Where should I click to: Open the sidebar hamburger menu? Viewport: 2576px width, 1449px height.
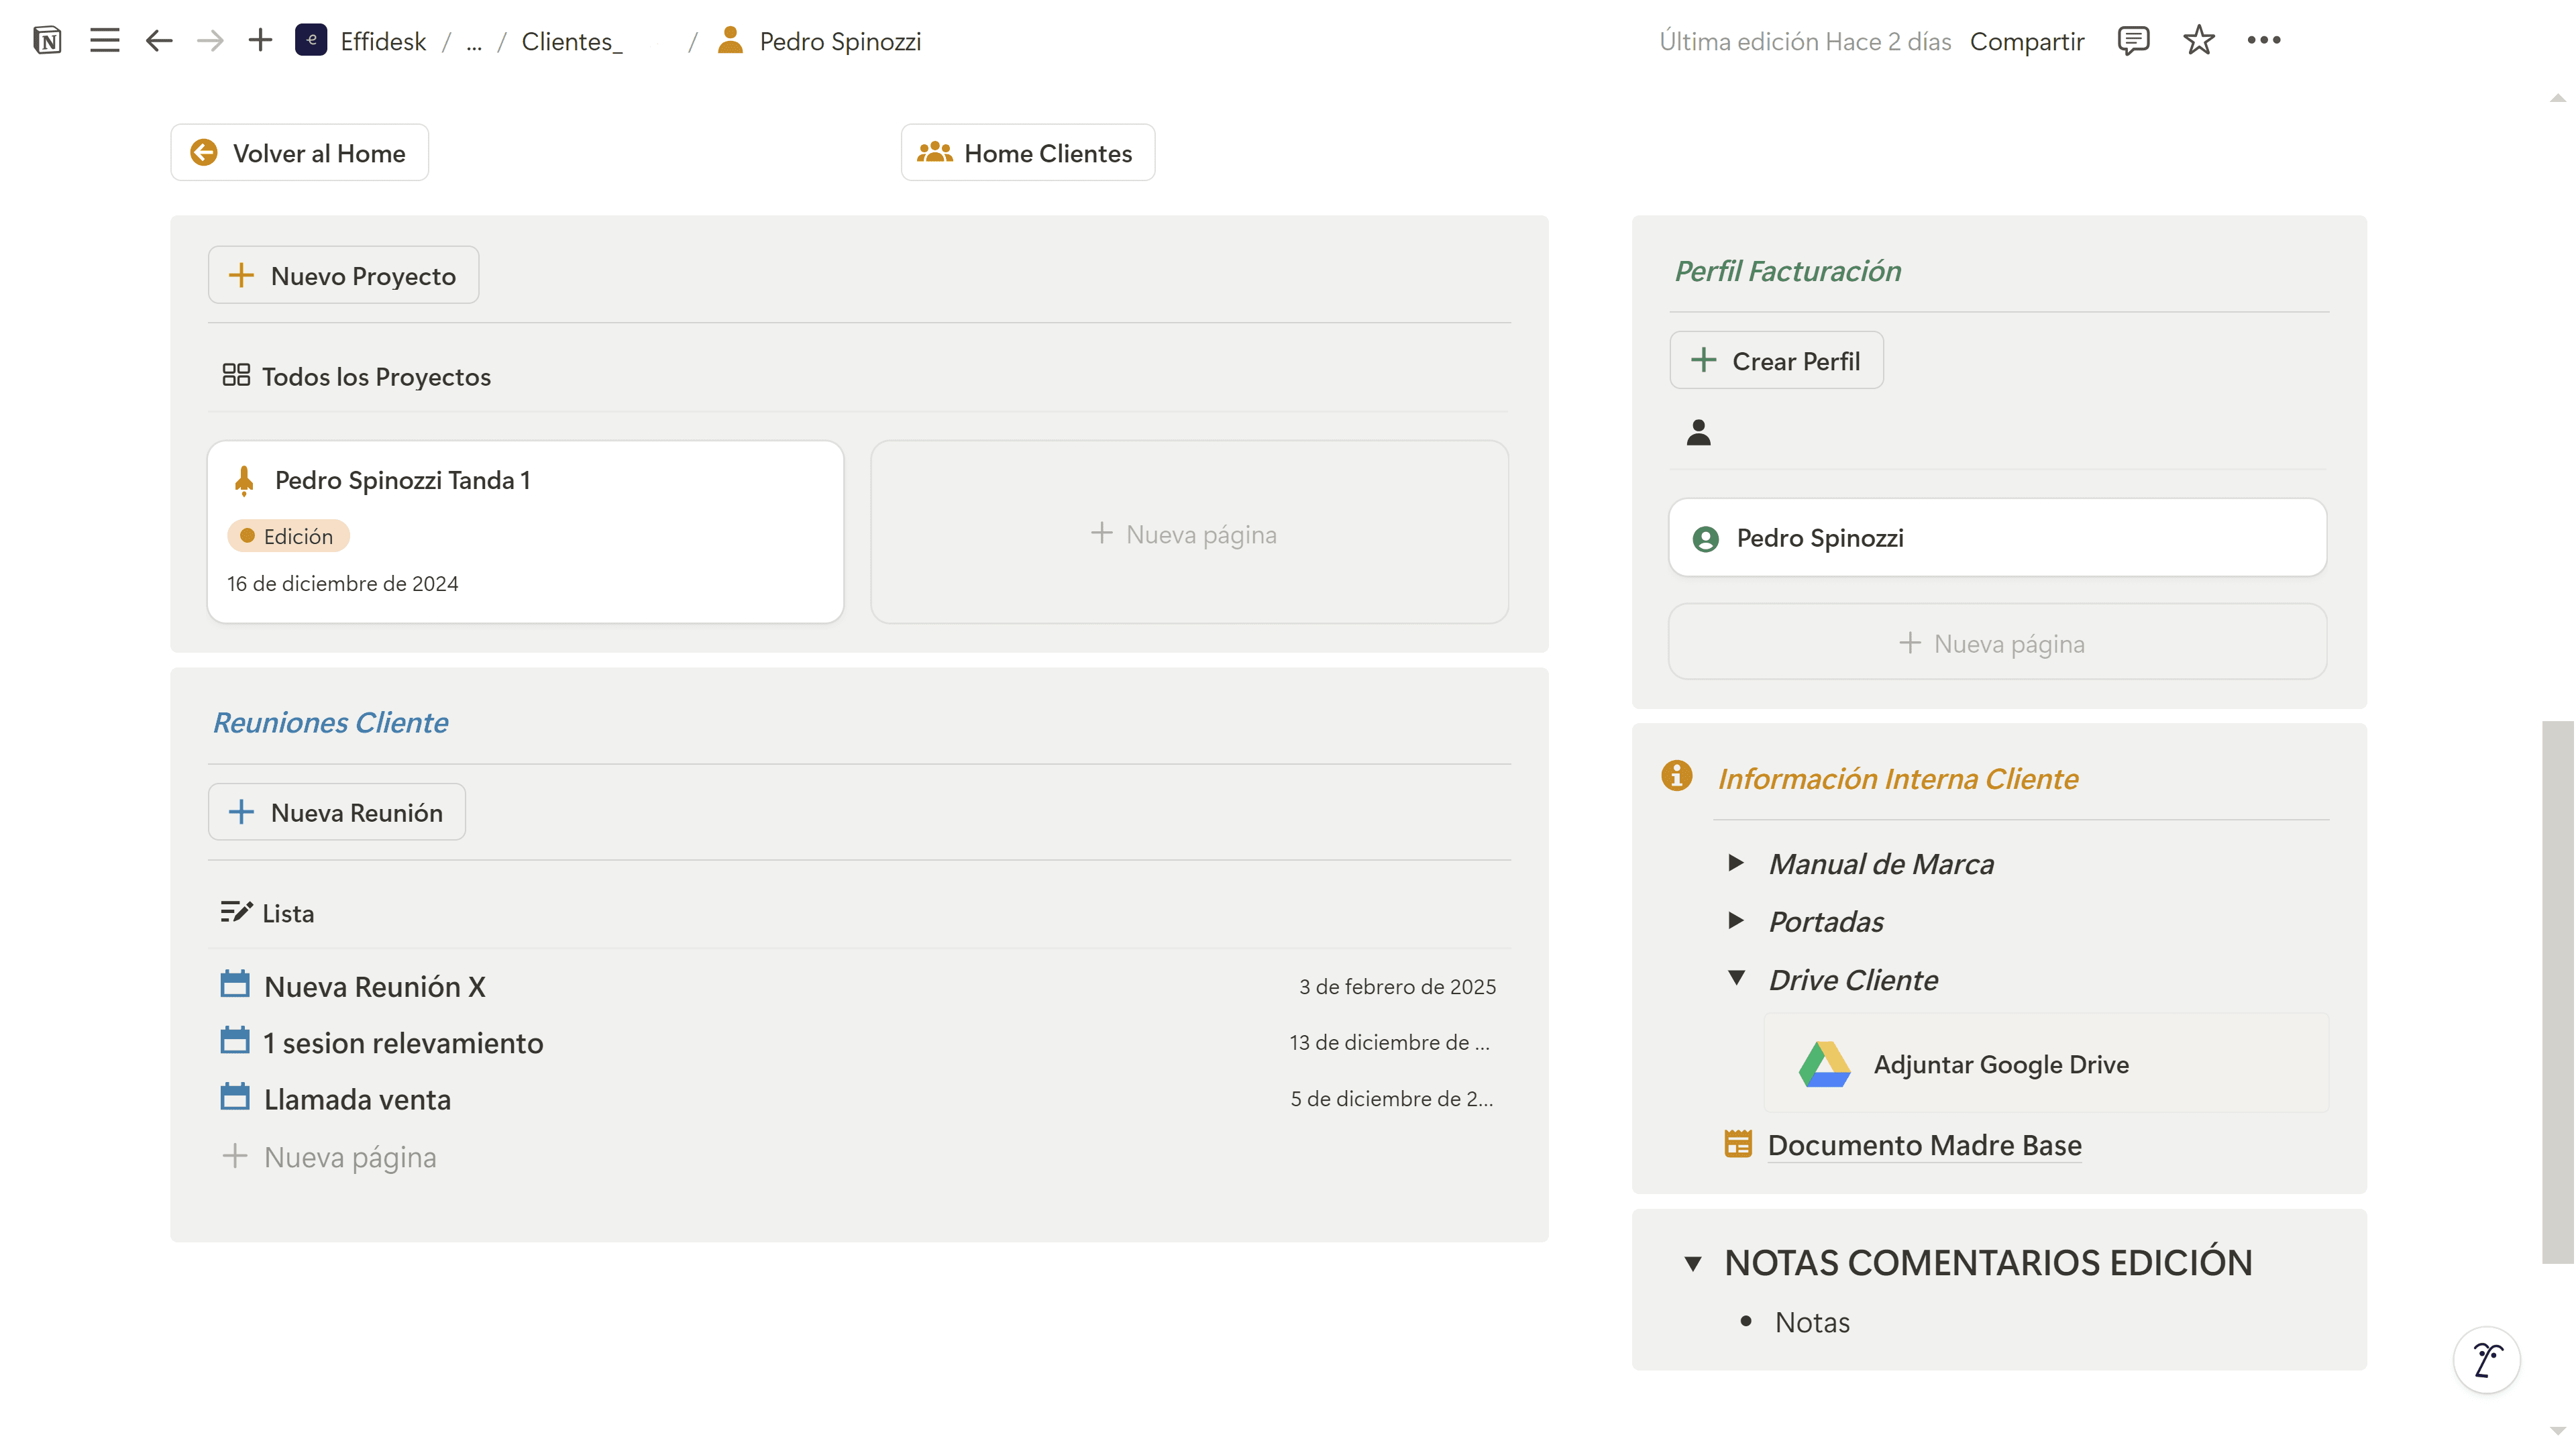[104, 41]
